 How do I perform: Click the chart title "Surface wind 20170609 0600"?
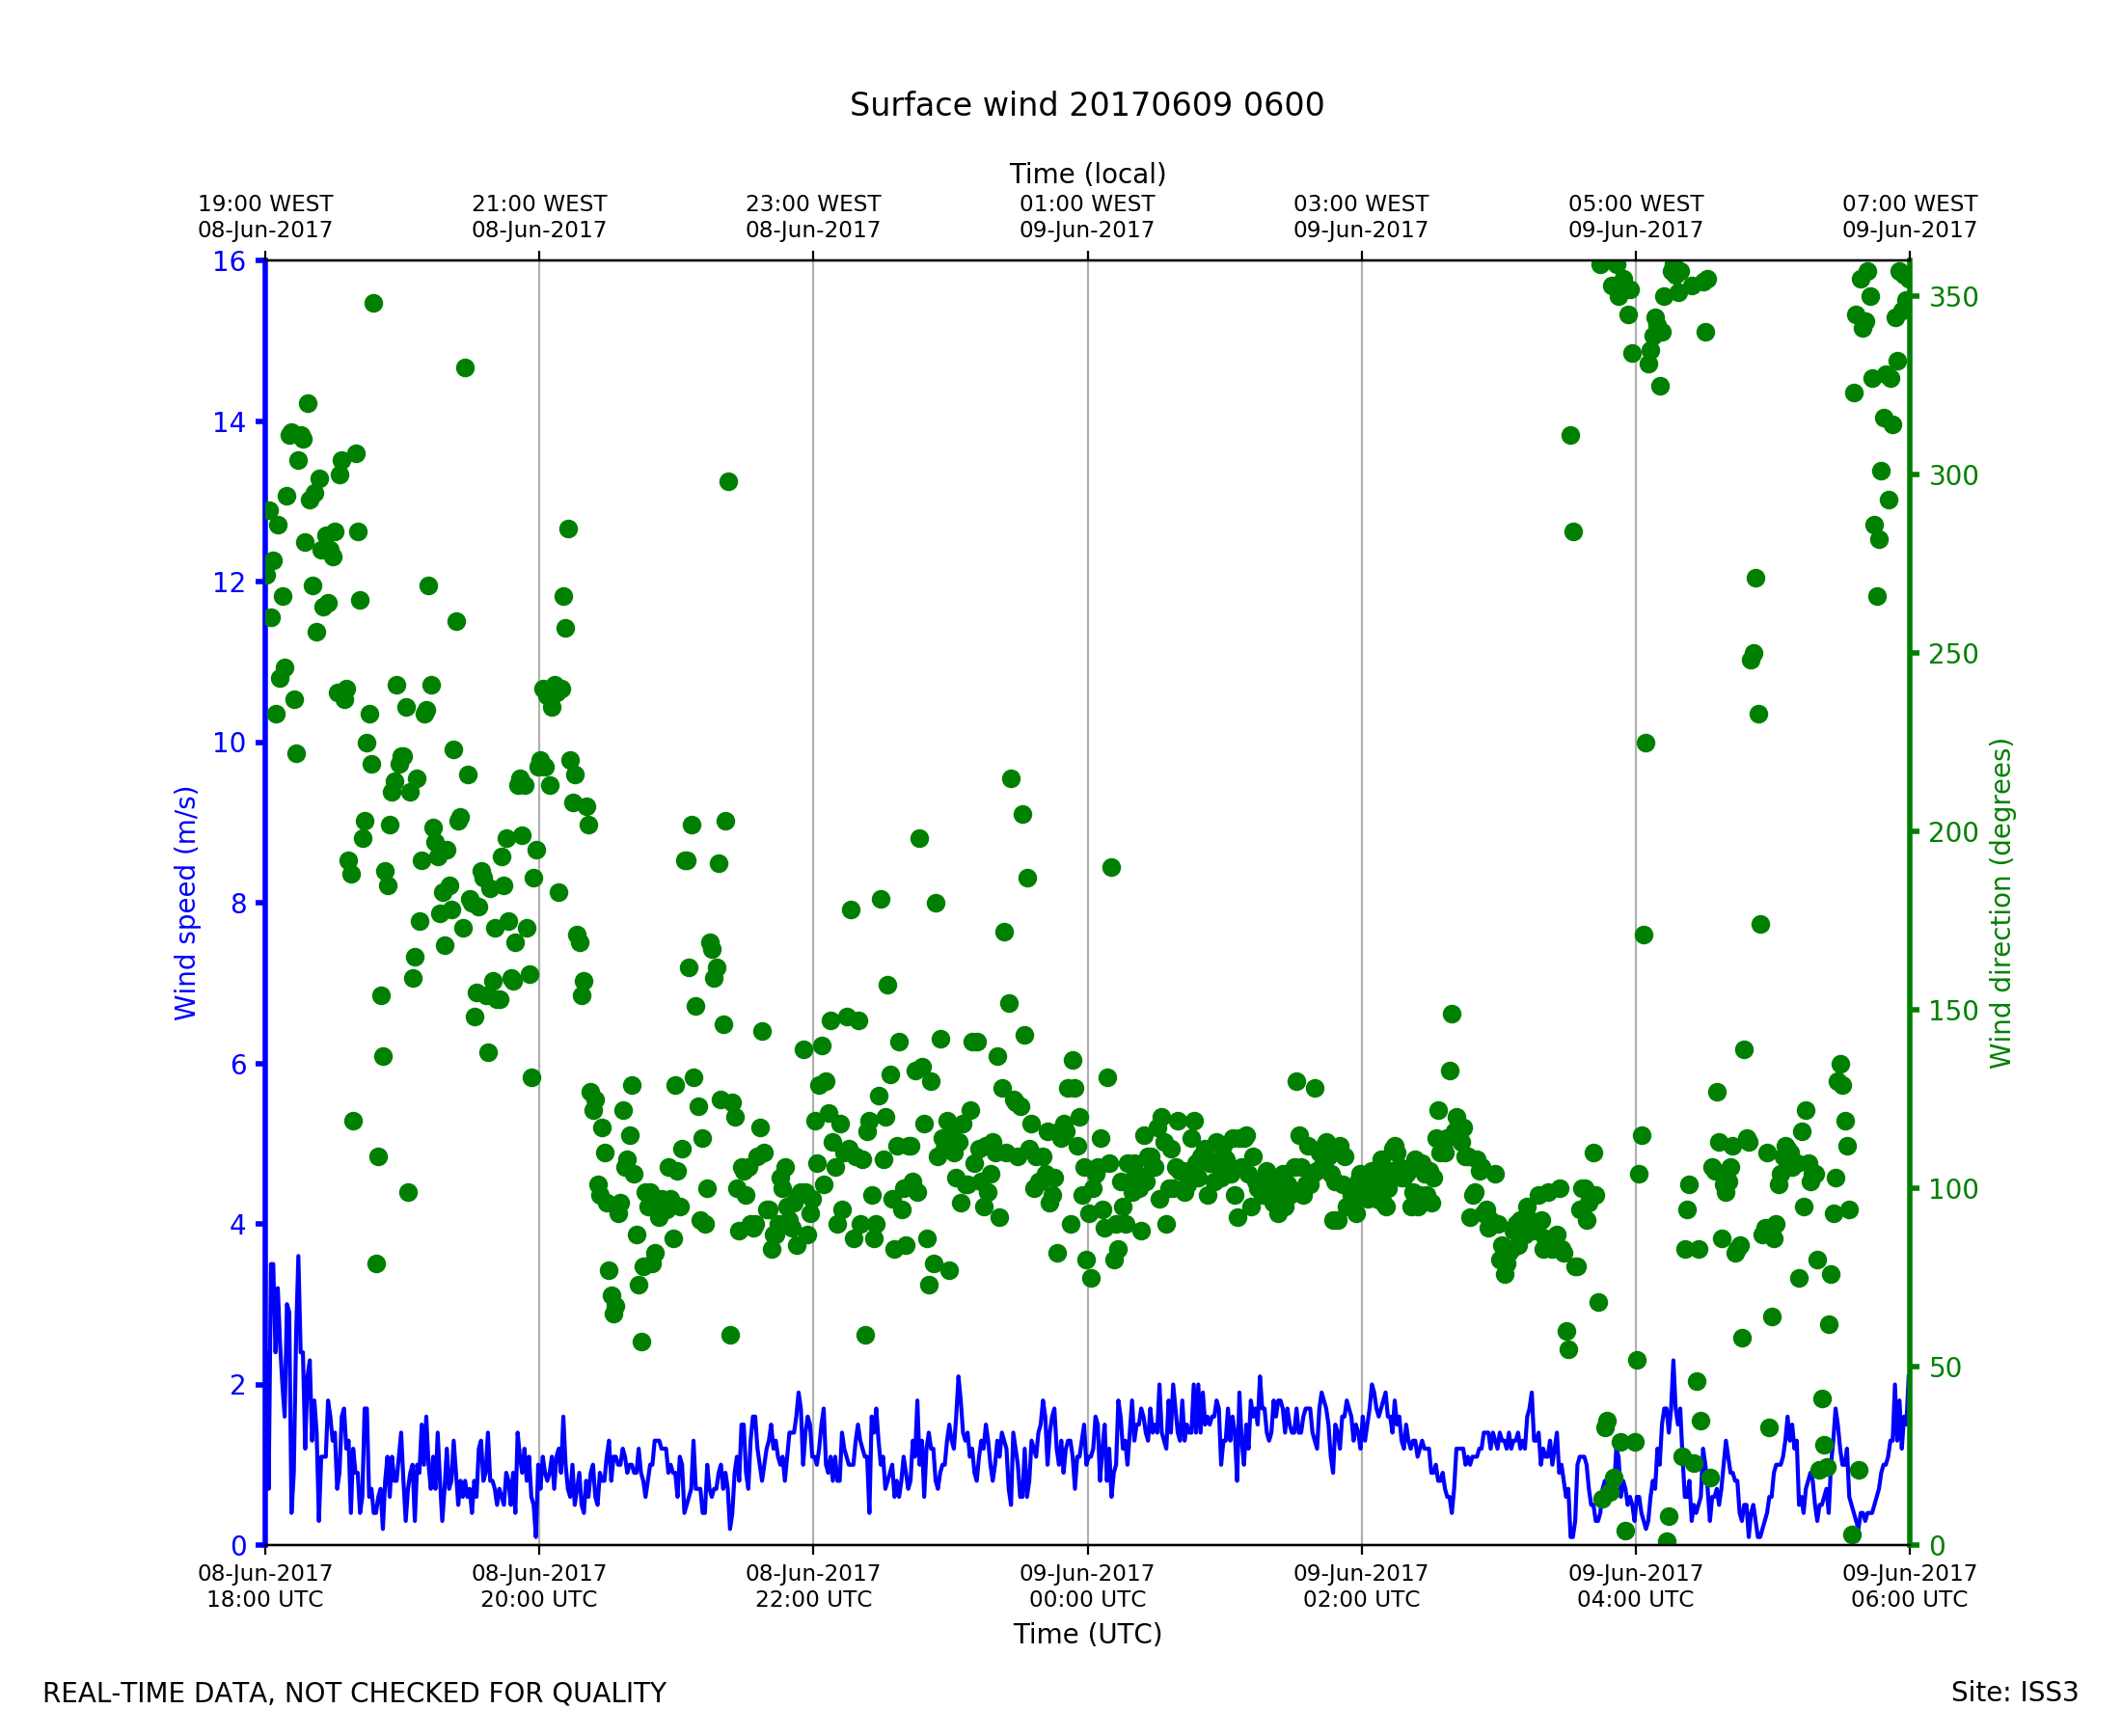click(1086, 105)
